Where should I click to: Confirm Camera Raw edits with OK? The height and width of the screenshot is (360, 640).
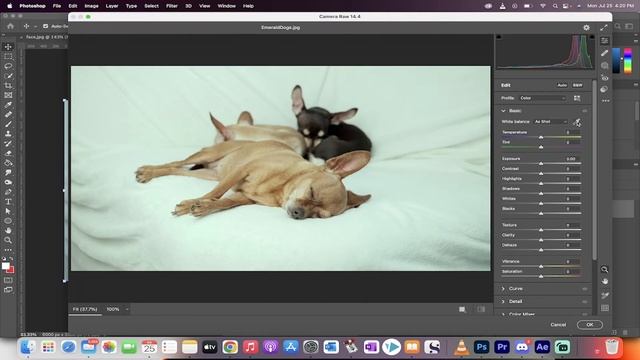tap(590, 325)
